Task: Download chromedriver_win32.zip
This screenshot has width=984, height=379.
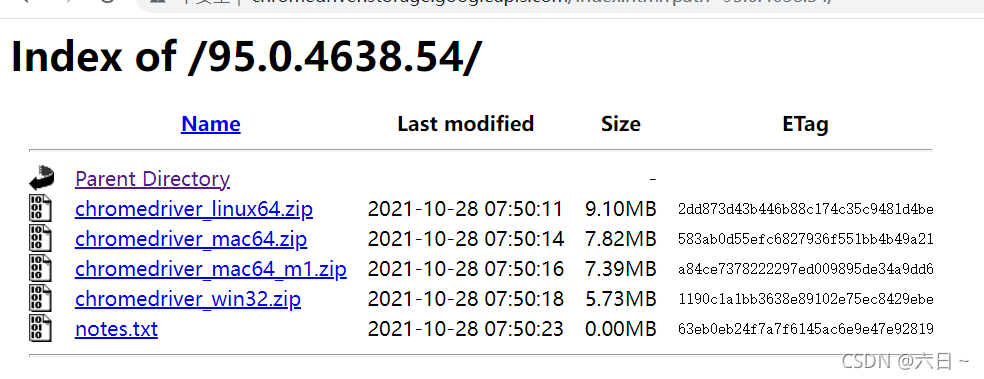Action: point(188,299)
